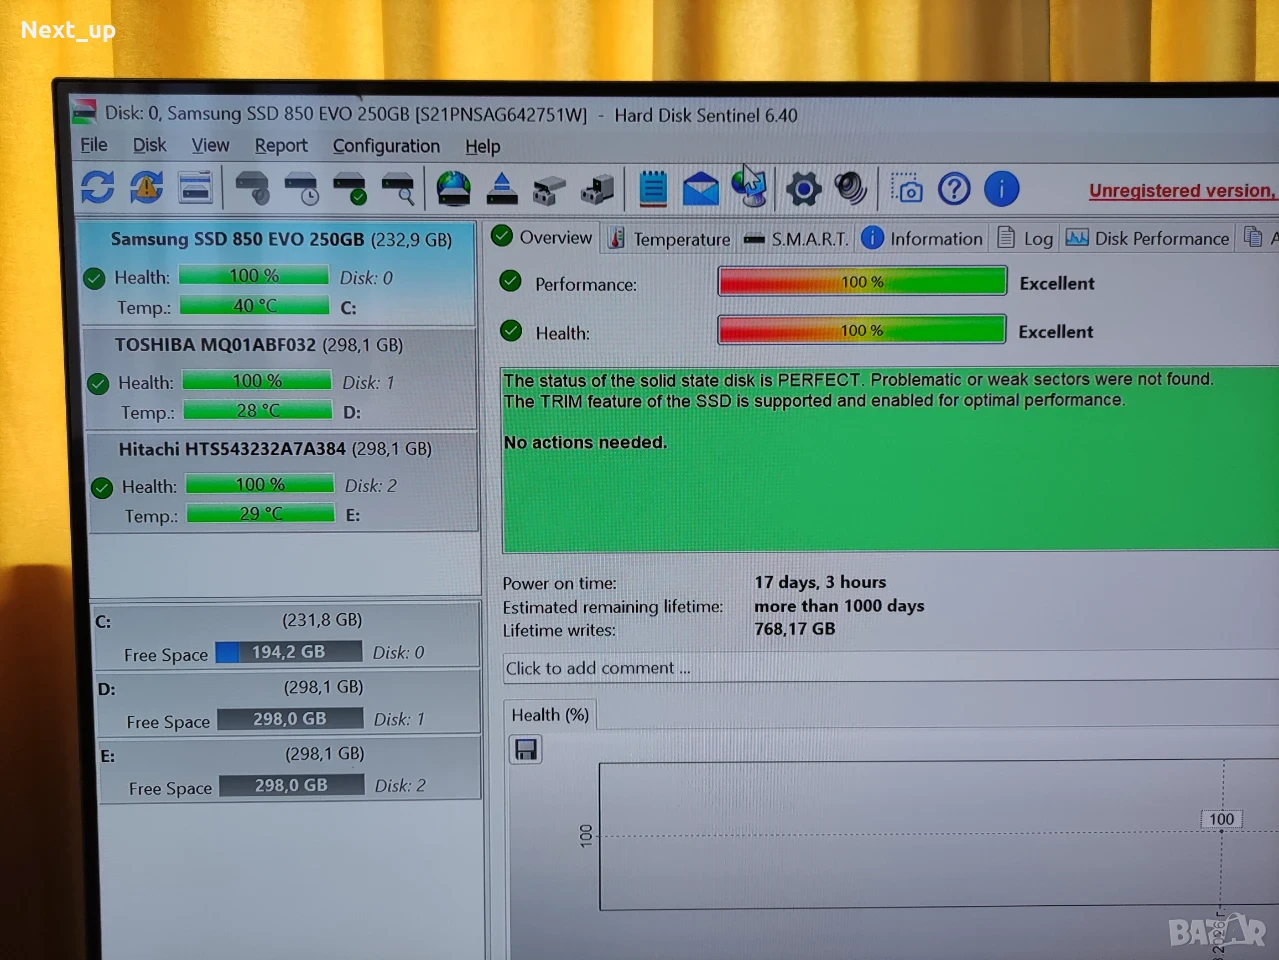Open the blue report notepad icon
The width and height of the screenshot is (1279, 960).
pyautogui.click(x=653, y=188)
